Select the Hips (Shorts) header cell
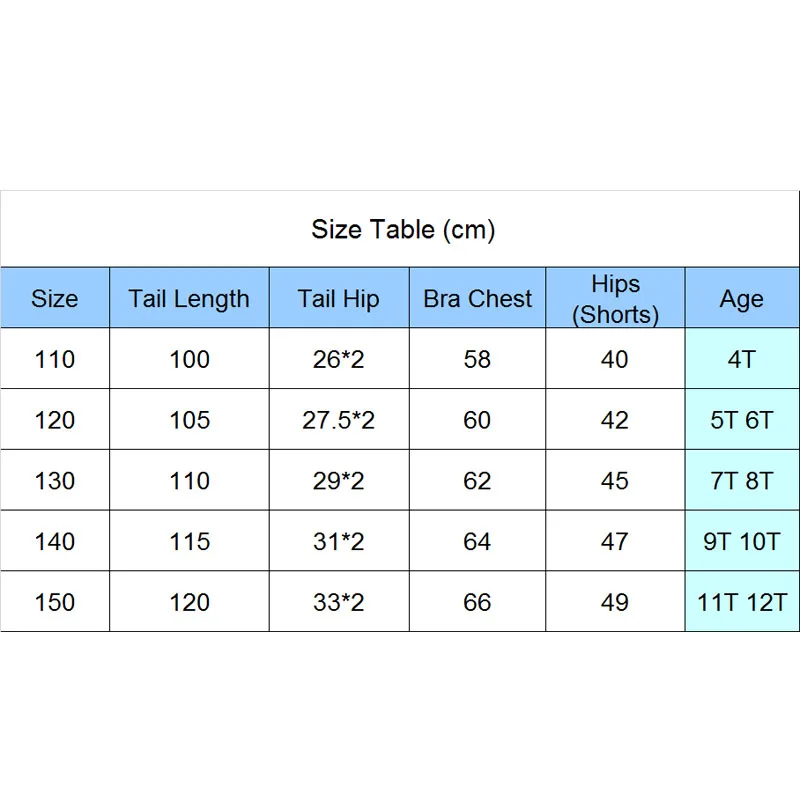The height and width of the screenshot is (800, 800). [615, 297]
